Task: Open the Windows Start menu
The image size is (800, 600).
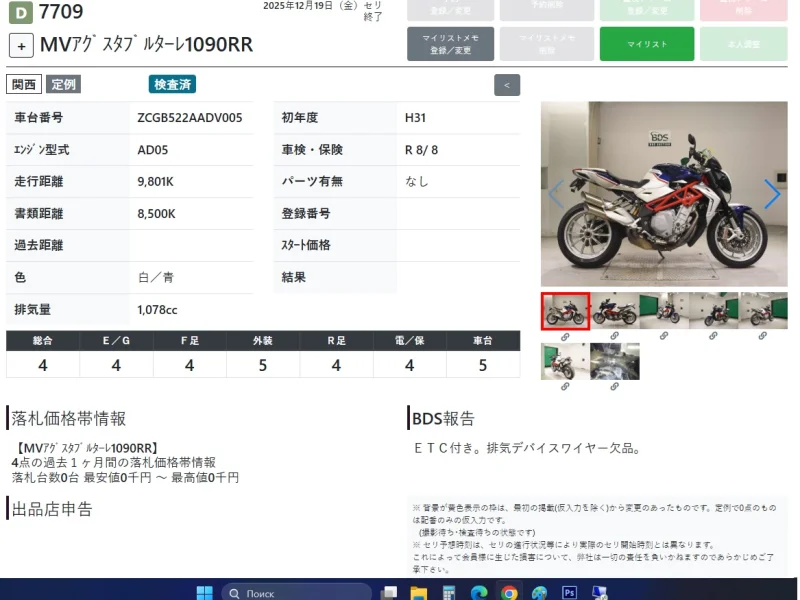Action: pyautogui.click(x=205, y=593)
